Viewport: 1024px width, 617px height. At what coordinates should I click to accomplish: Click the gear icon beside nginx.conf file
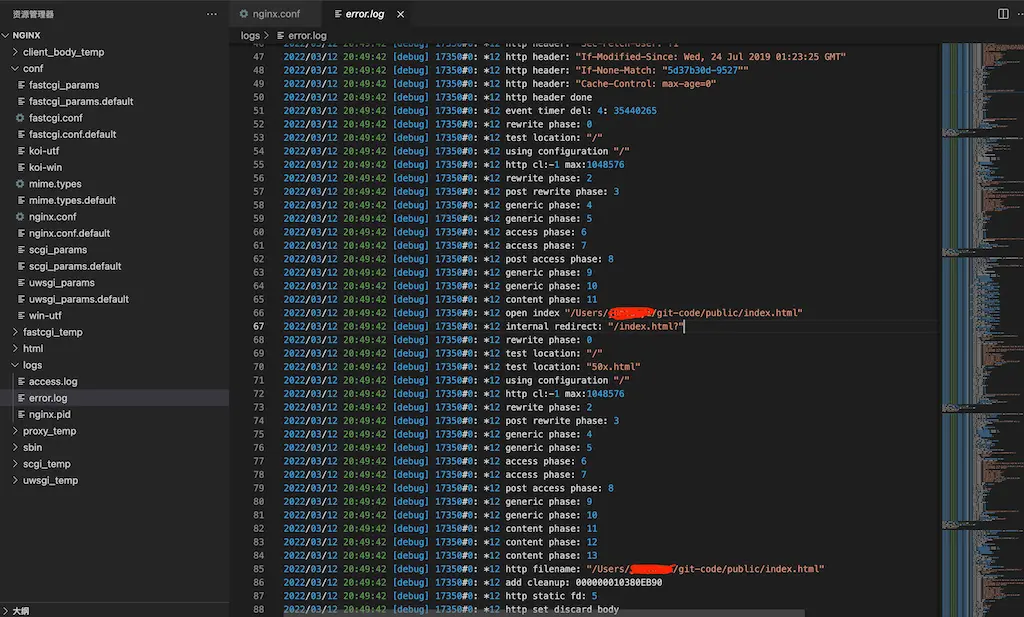(x=20, y=217)
